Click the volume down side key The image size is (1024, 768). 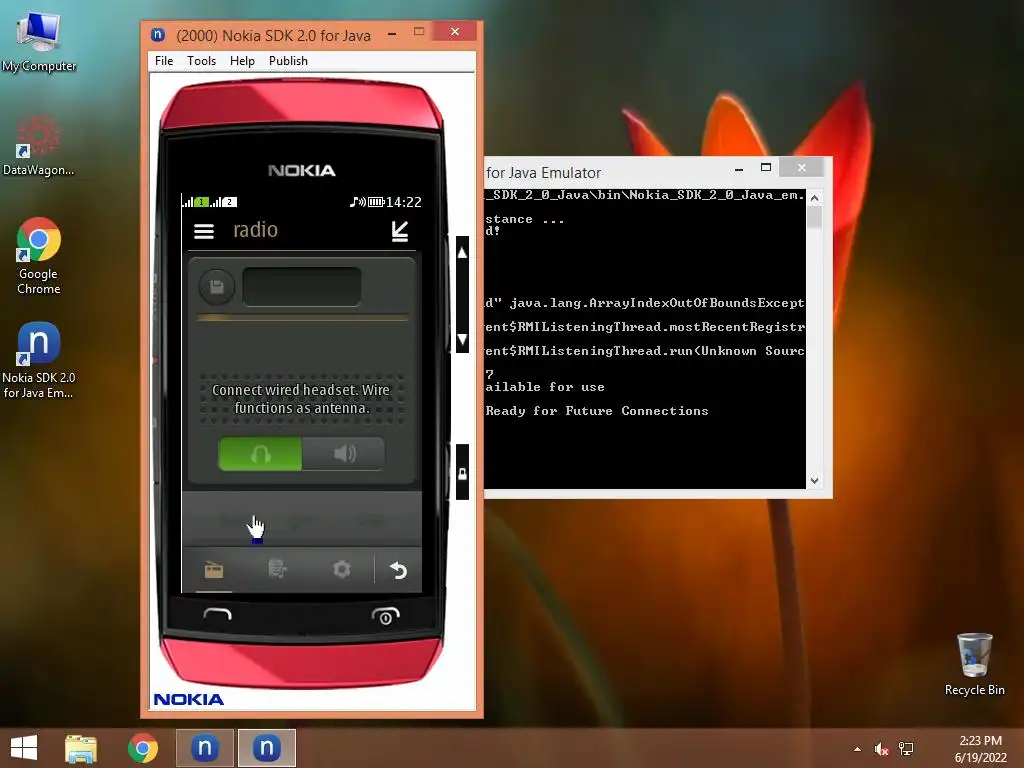462,339
